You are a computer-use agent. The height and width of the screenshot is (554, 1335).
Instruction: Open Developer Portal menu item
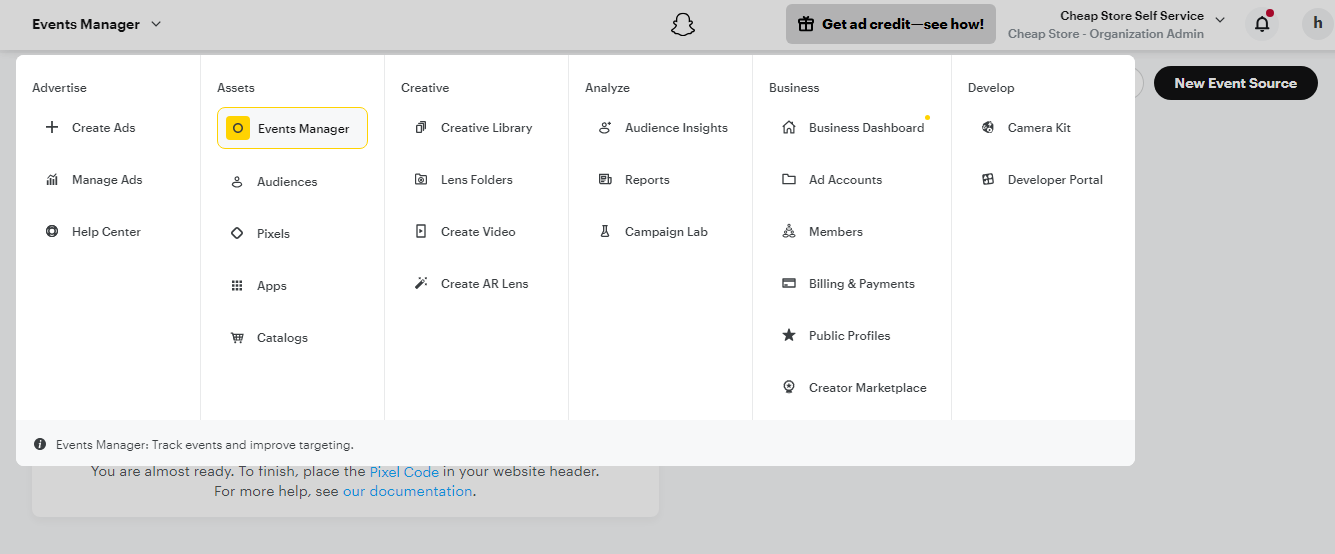tap(1054, 180)
